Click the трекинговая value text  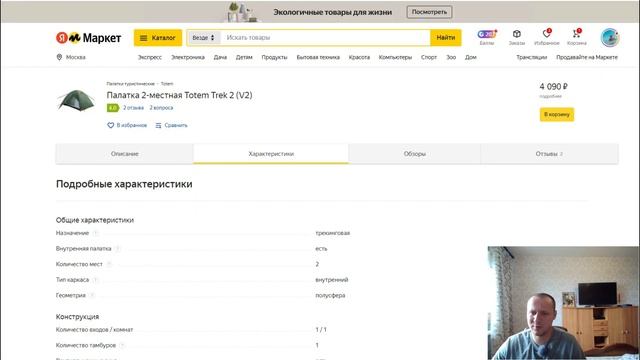[x=333, y=233]
